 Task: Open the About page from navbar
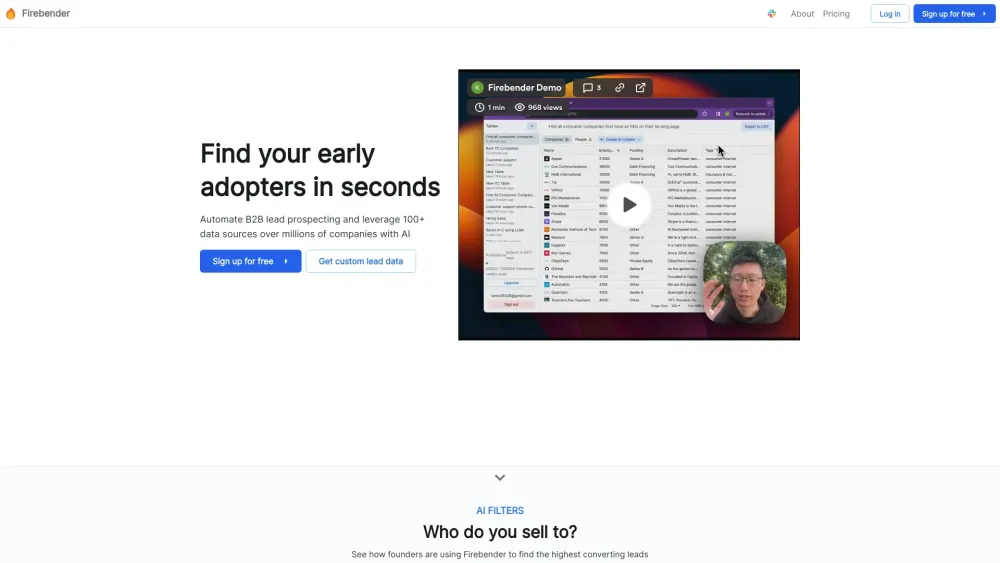[802, 14]
